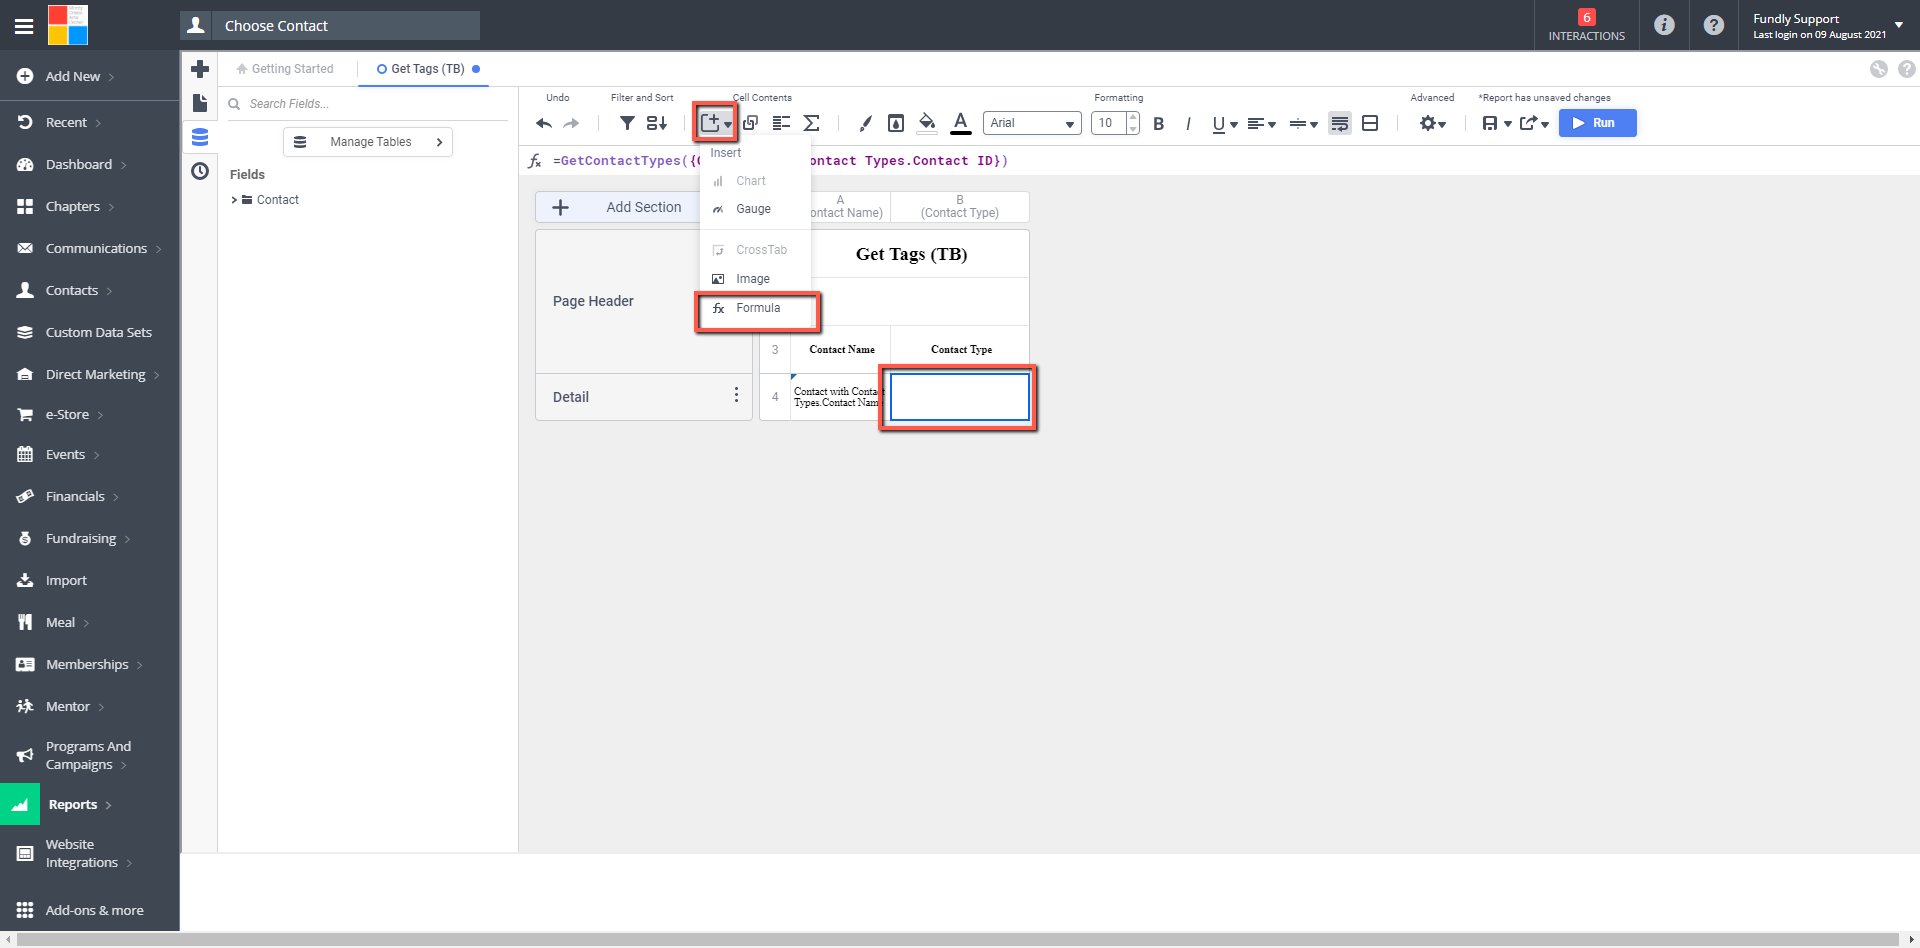Open the Insert cell contents dropdown
1920x948 pixels.
click(x=716, y=123)
